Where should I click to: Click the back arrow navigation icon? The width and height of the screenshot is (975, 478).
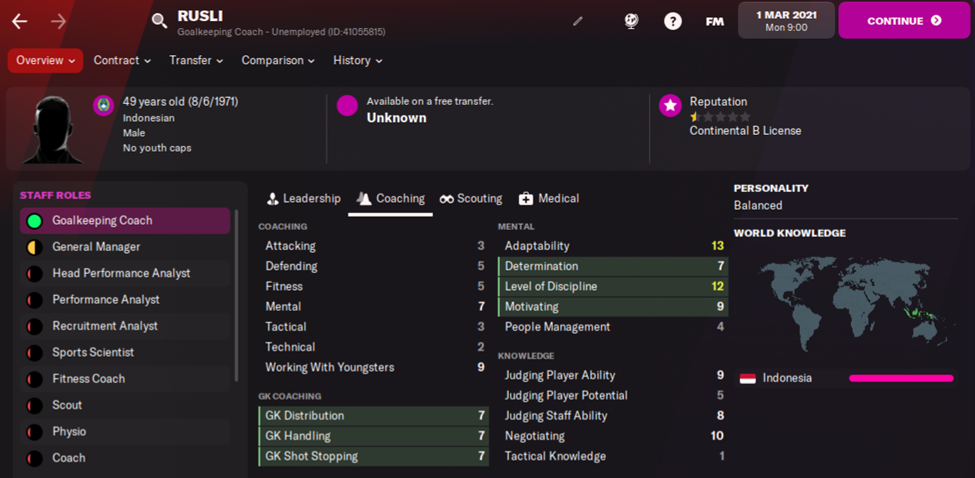(x=20, y=21)
